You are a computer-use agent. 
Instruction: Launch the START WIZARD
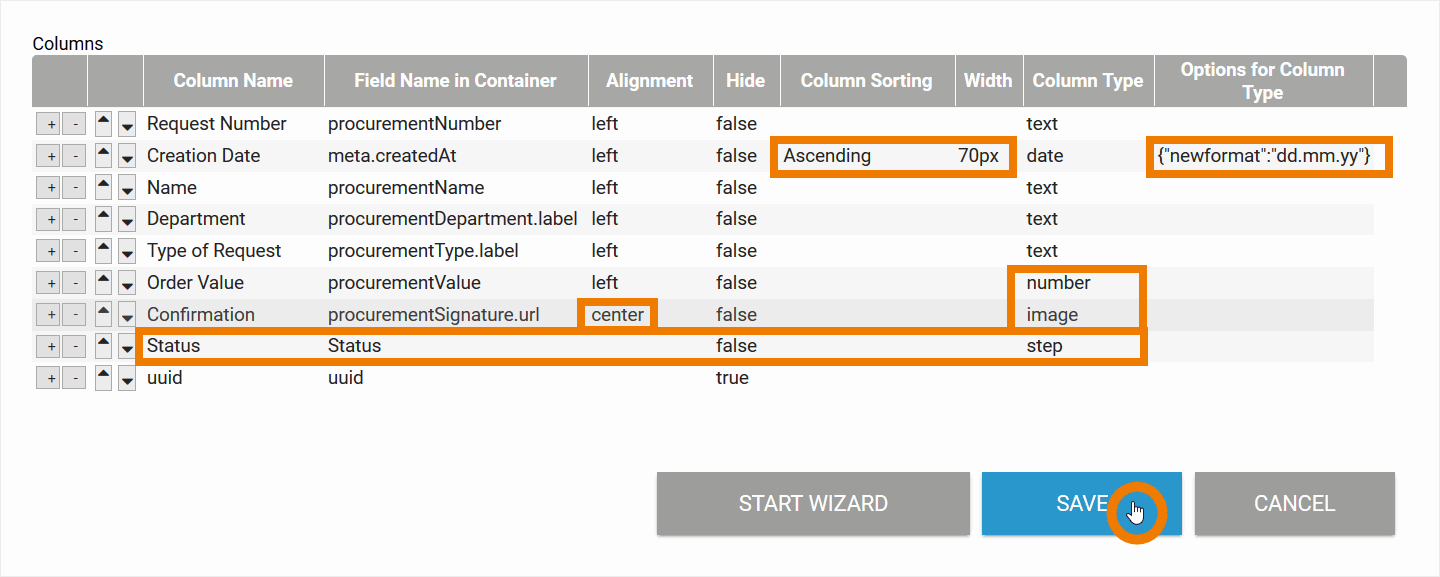click(812, 503)
